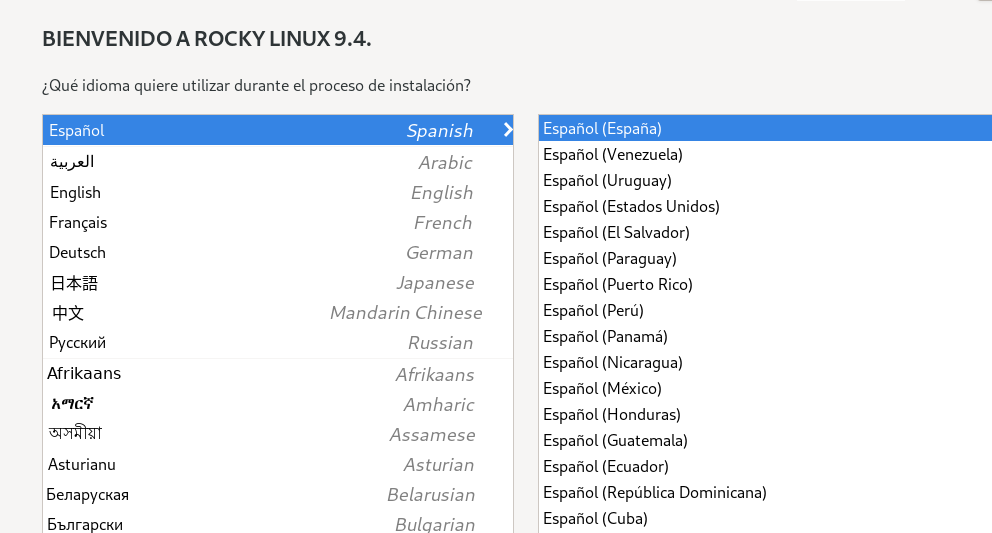This screenshot has height=533, width=992.
Task: Select the Mandarin Chinese row
Action: tap(278, 313)
